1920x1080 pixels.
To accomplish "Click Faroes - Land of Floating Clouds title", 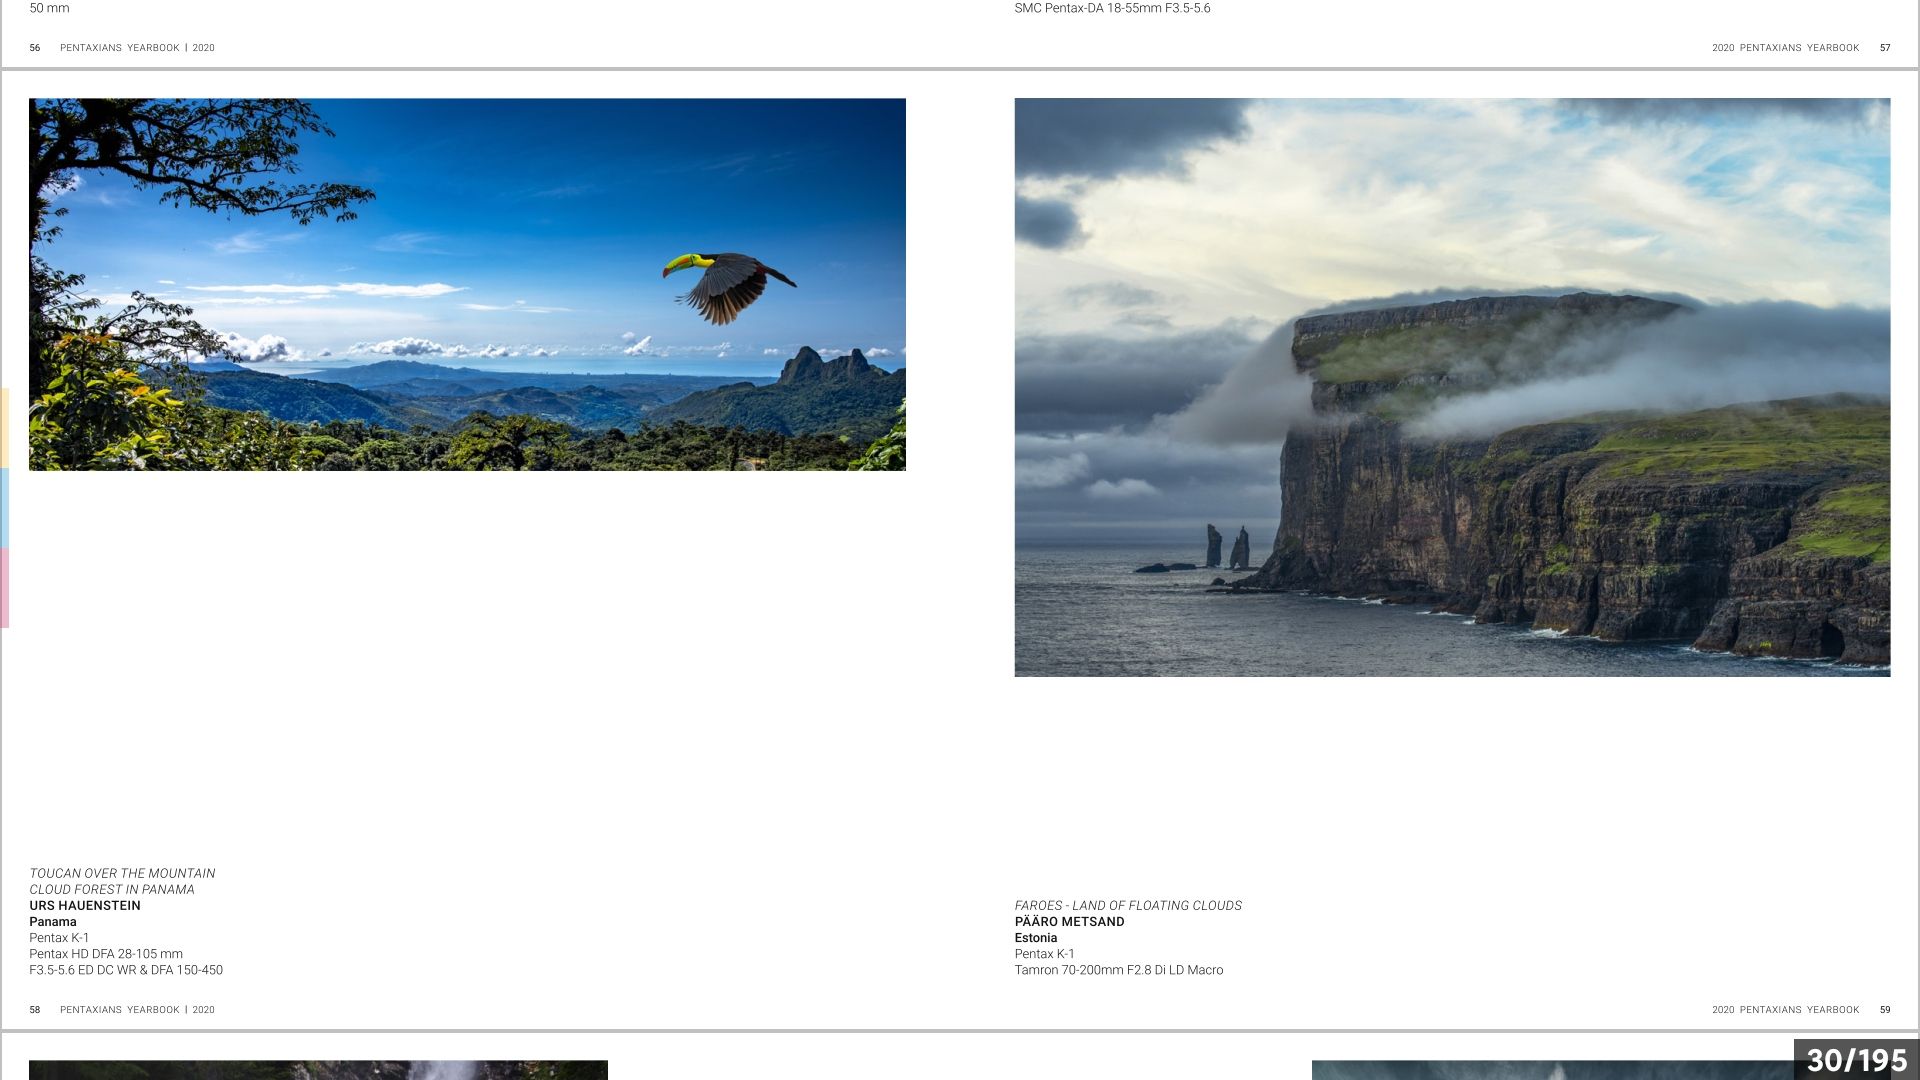I will pyautogui.click(x=1128, y=906).
